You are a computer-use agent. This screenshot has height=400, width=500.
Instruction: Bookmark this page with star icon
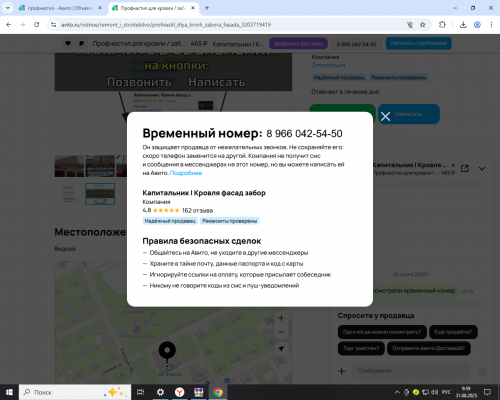click(x=422, y=25)
